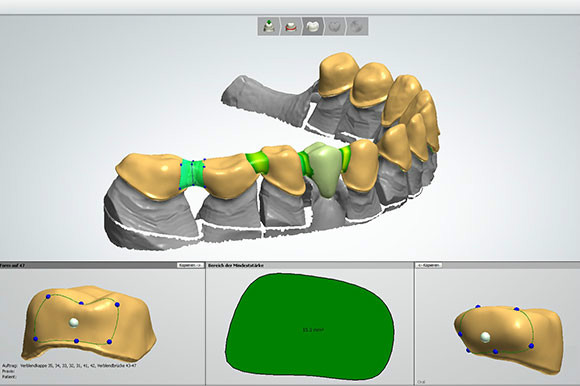Screen dimensions: 580x386
Task: Select the pale green pontic tooth in 3D view
Action: (326, 169)
